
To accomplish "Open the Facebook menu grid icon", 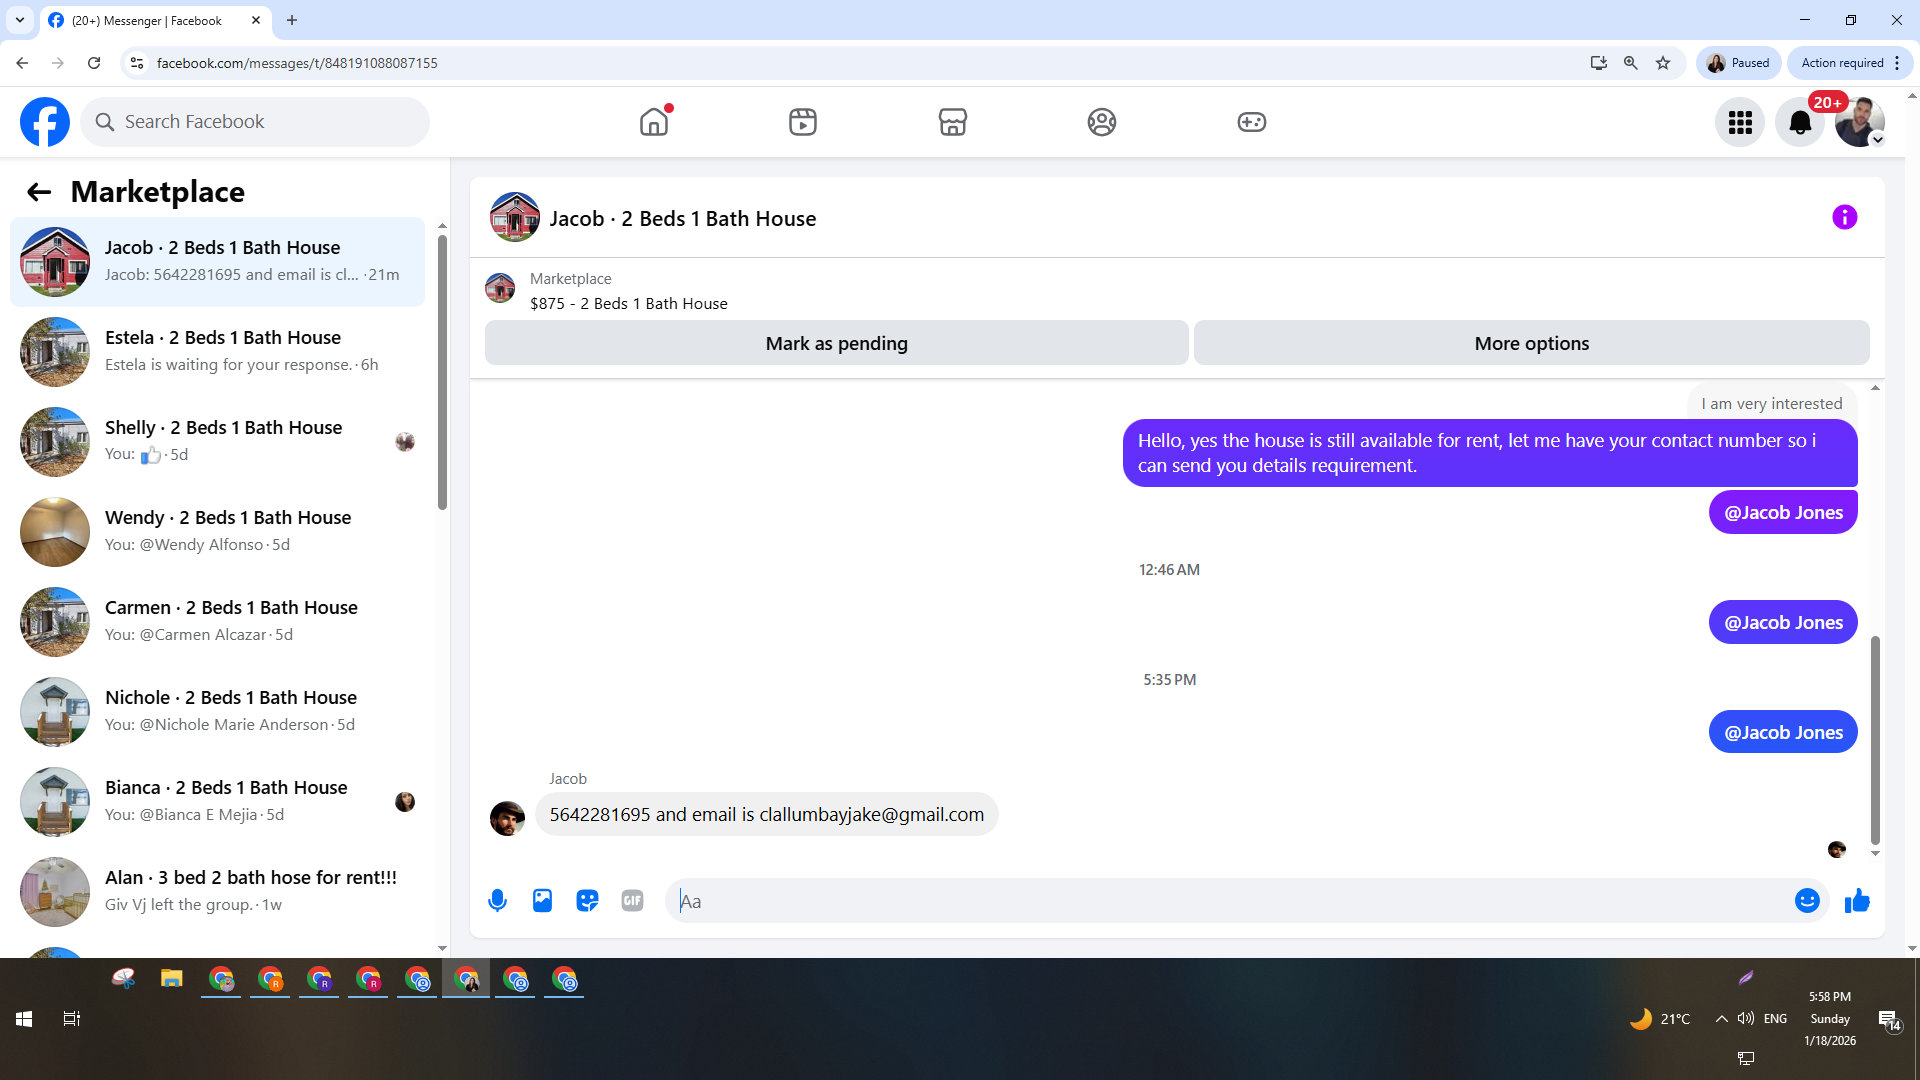I will click(1740, 122).
